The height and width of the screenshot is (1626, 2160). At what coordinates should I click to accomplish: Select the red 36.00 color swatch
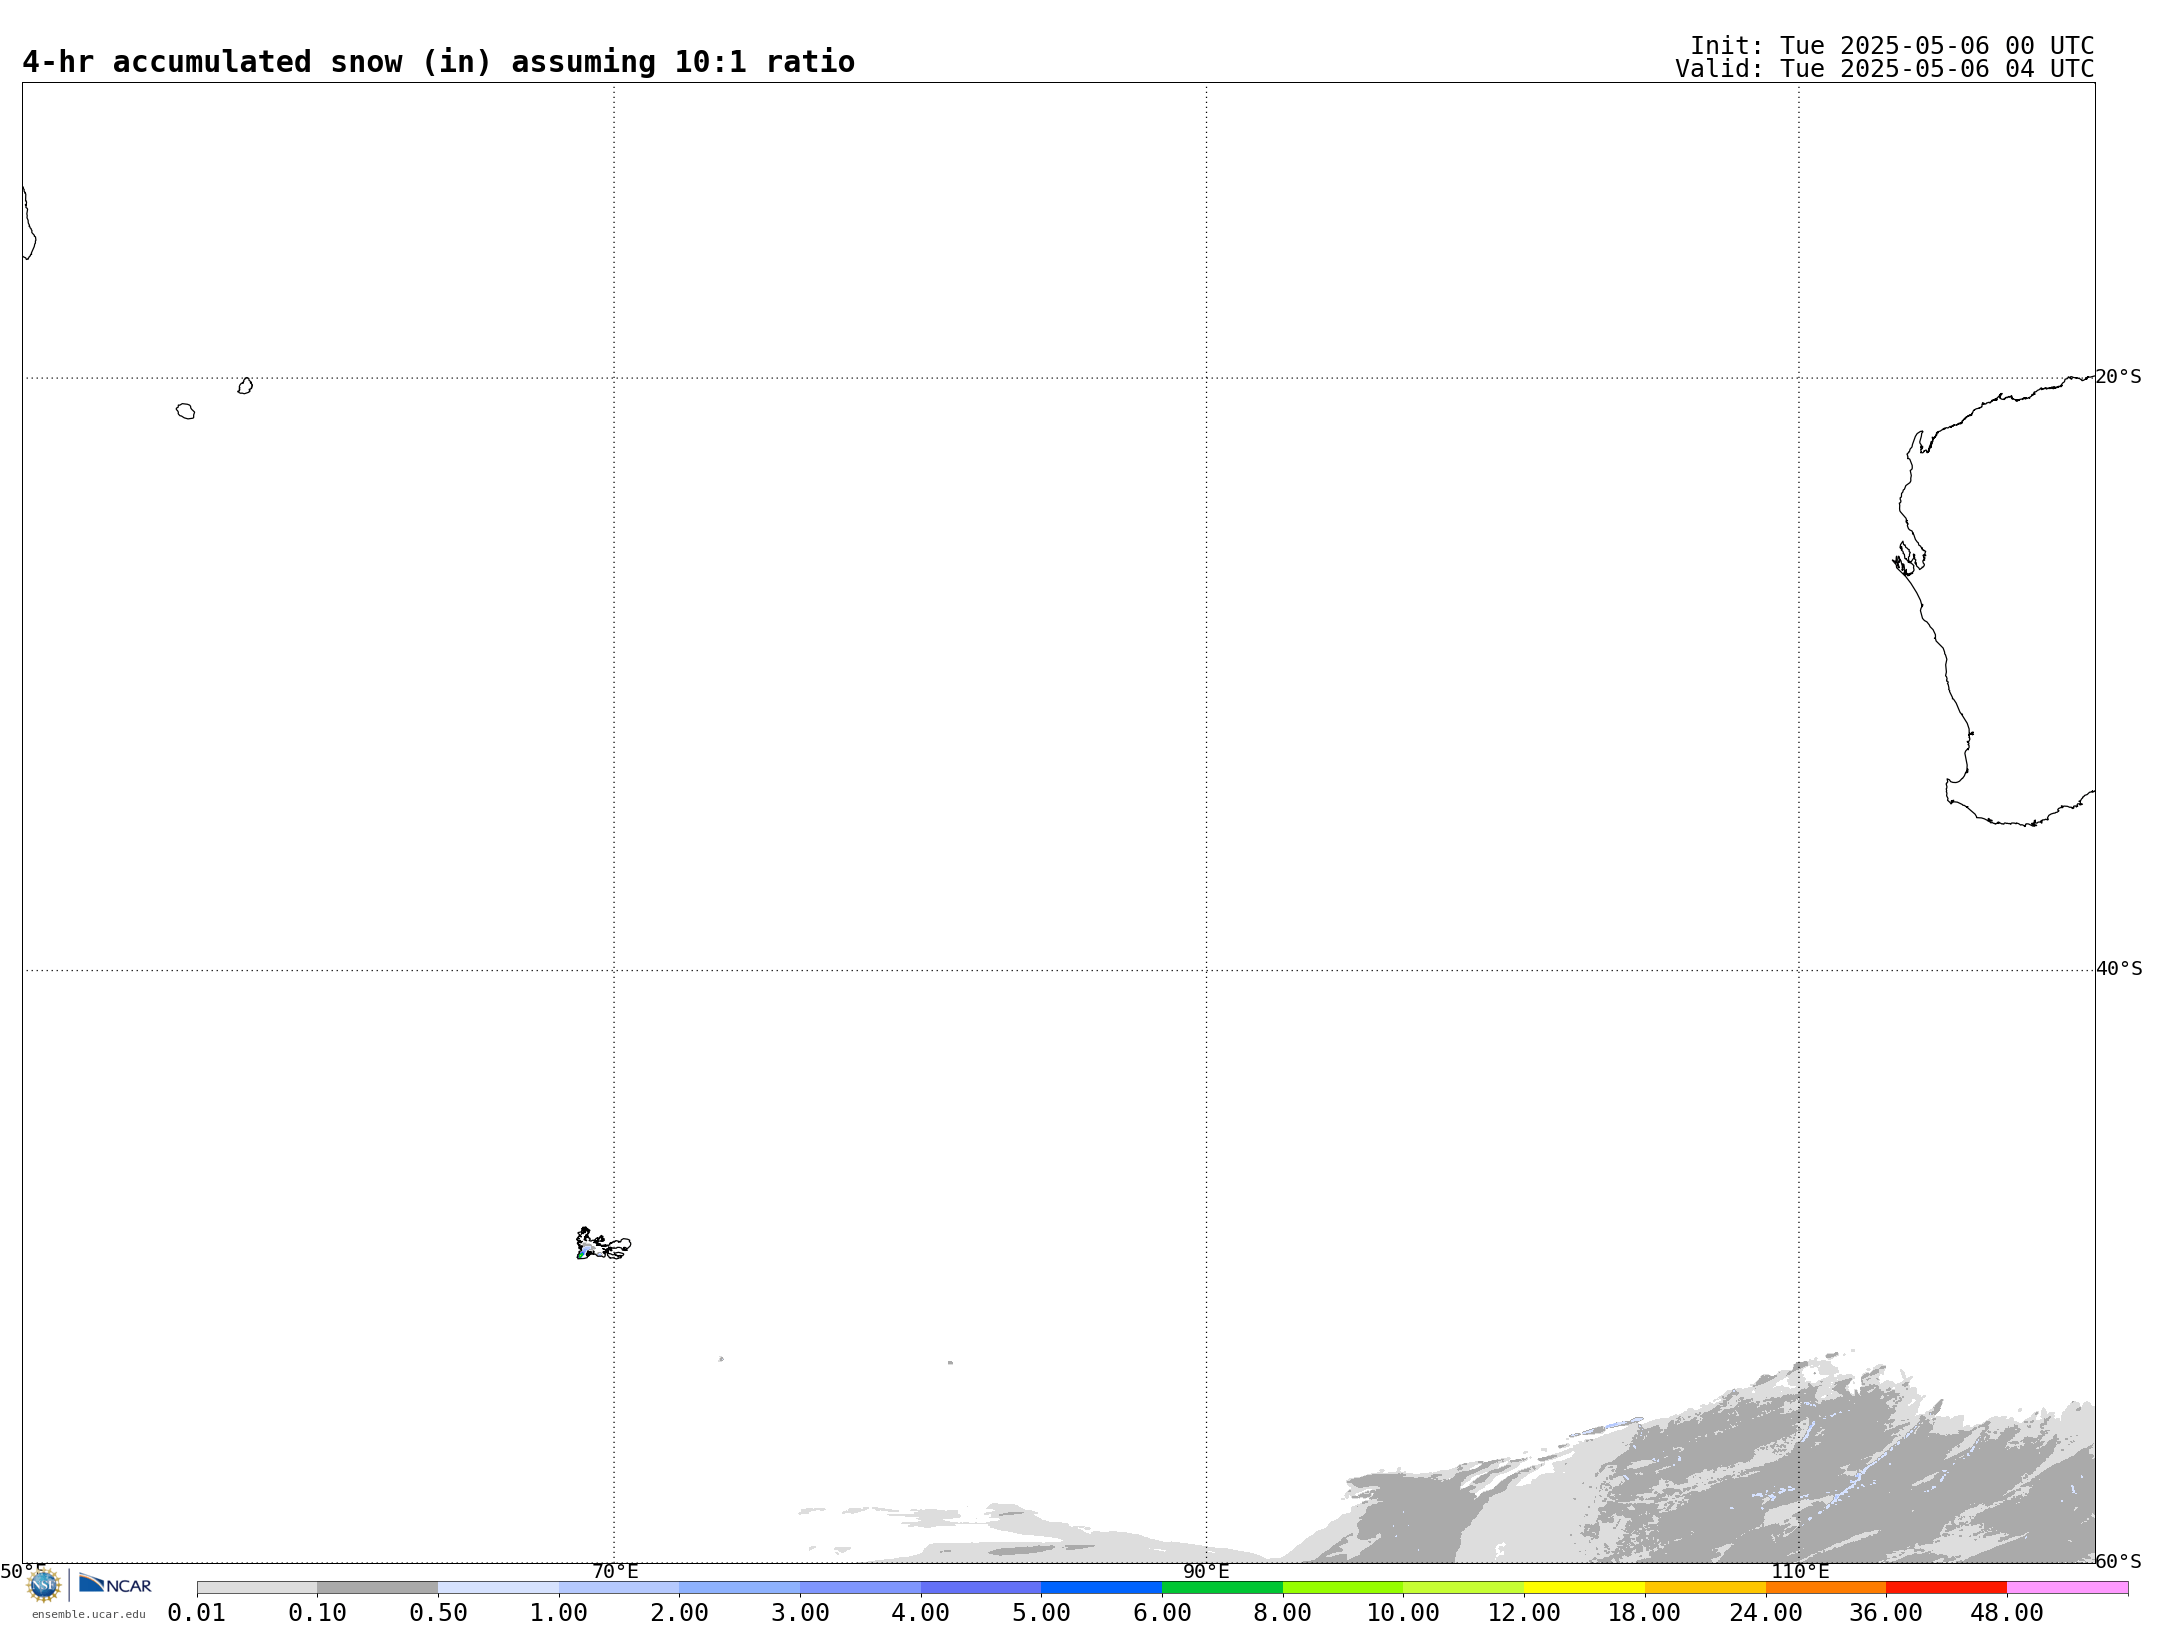coord(1946,1588)
